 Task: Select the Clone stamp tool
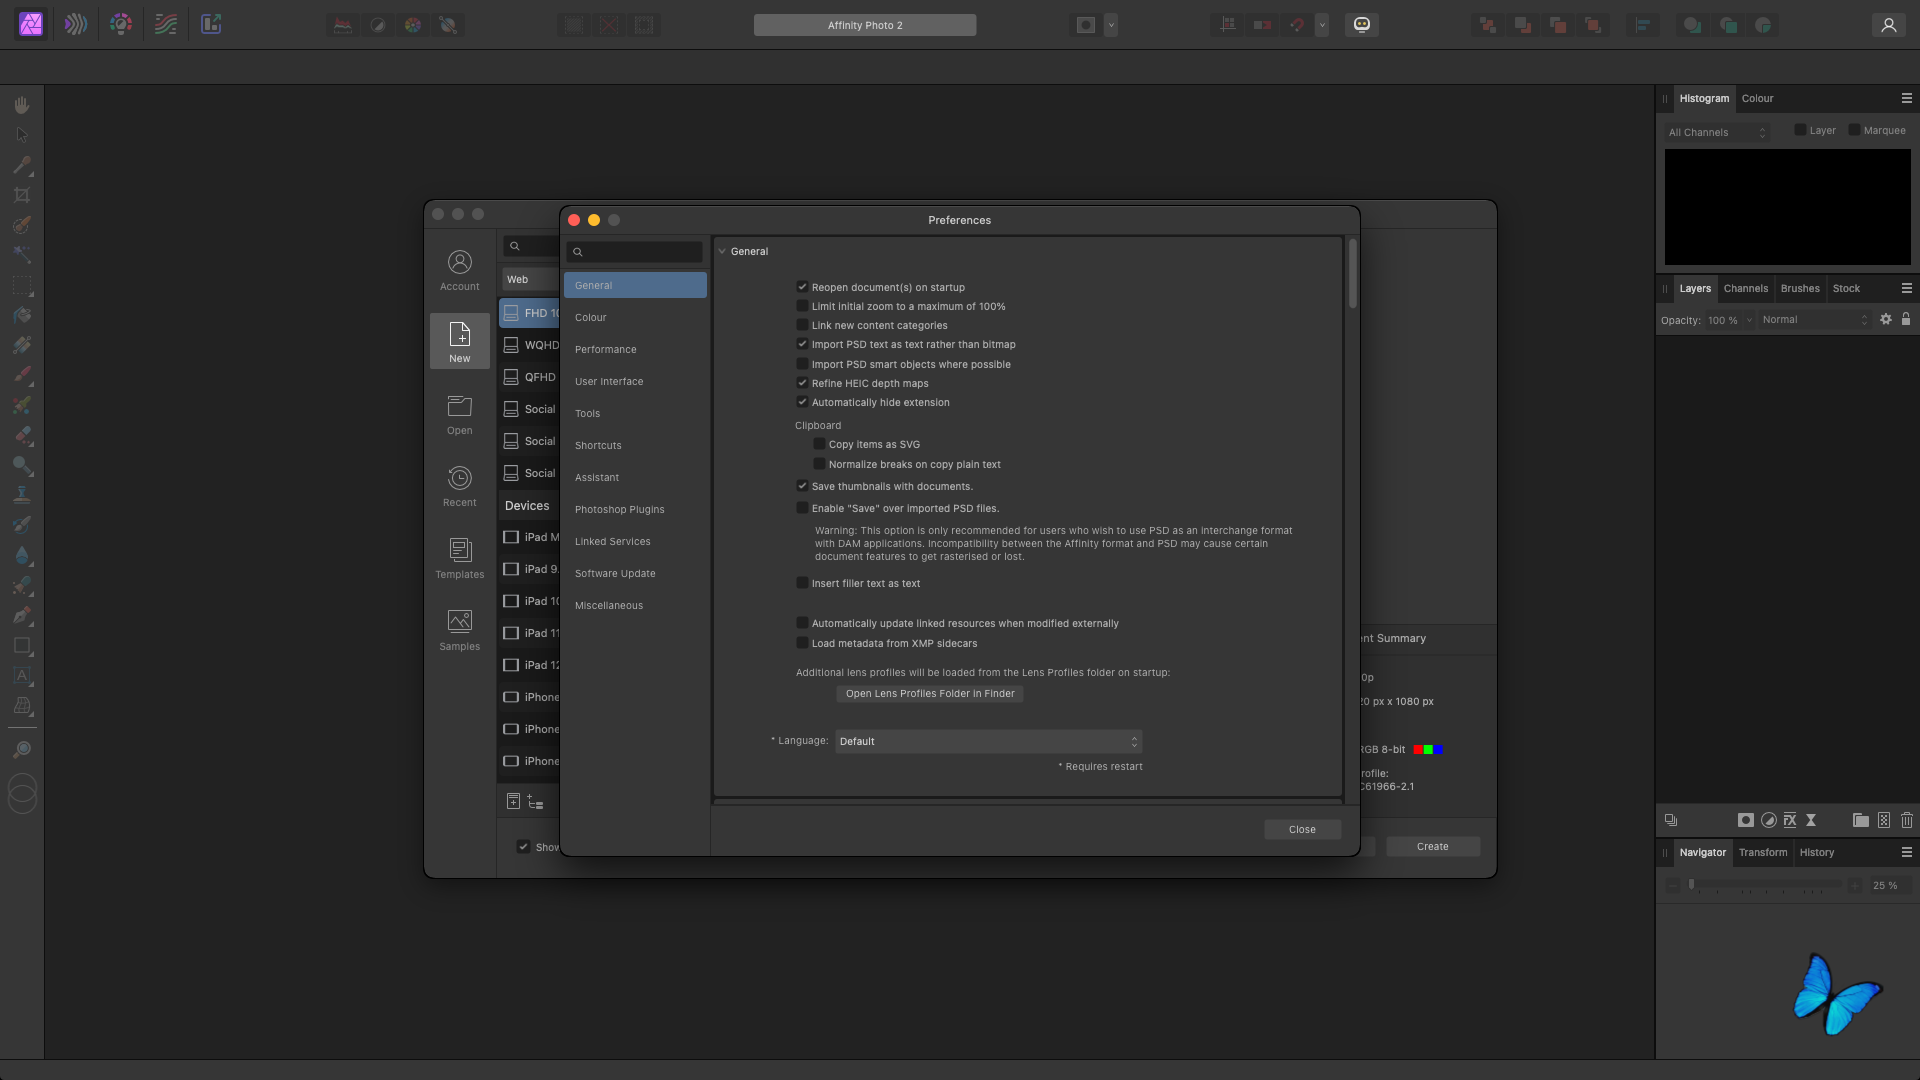[x=22, y=495]
